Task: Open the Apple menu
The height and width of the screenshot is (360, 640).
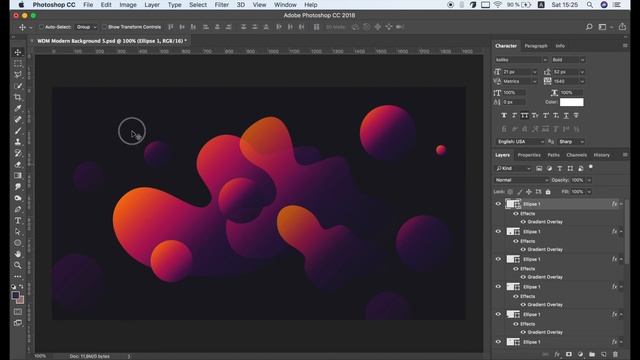Action: (x=21, y=5)
